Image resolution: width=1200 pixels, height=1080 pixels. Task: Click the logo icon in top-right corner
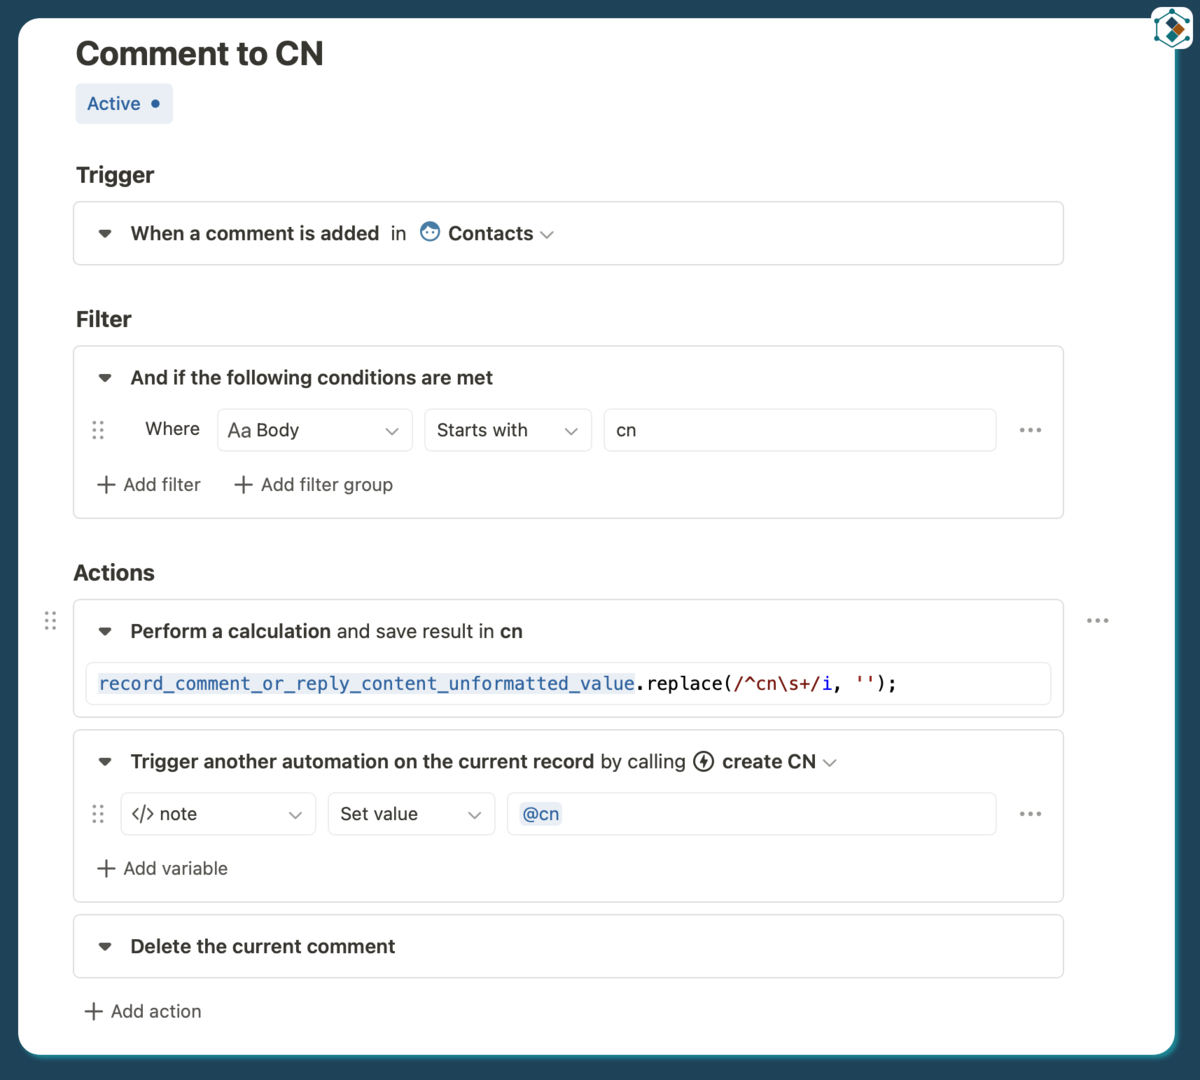(1172, 28)
